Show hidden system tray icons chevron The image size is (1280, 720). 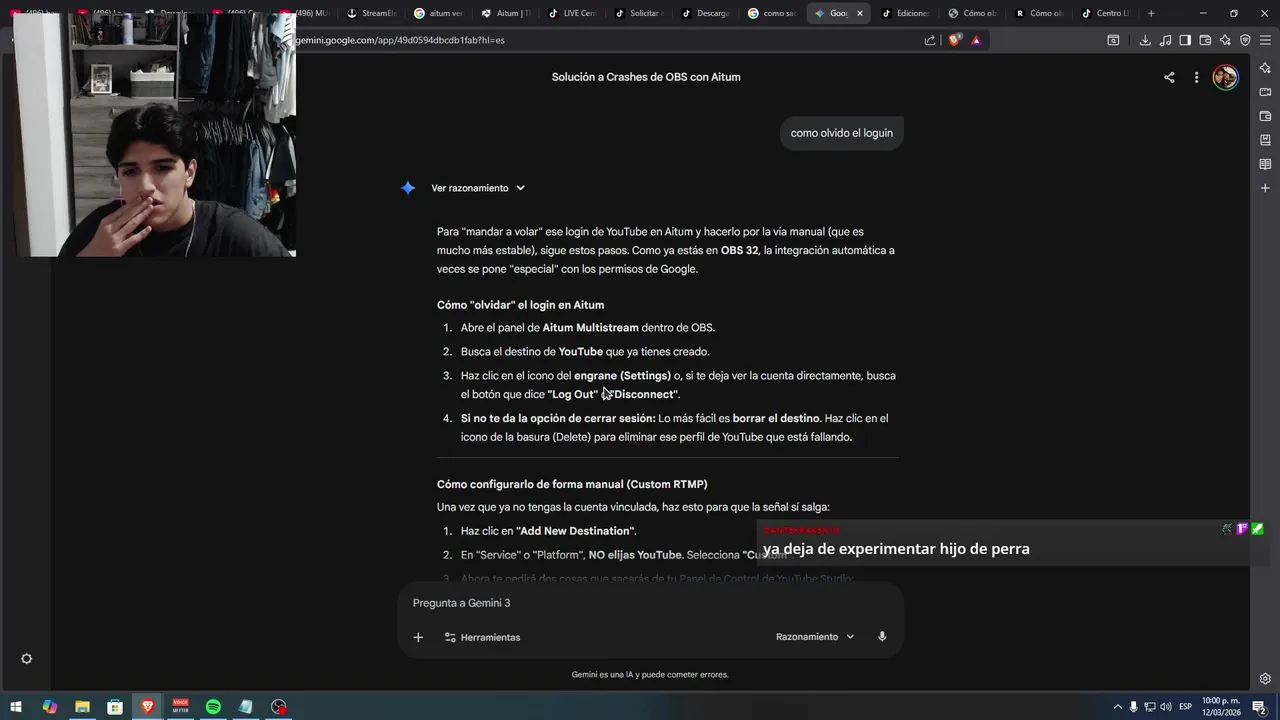(x=1117, y=707)
